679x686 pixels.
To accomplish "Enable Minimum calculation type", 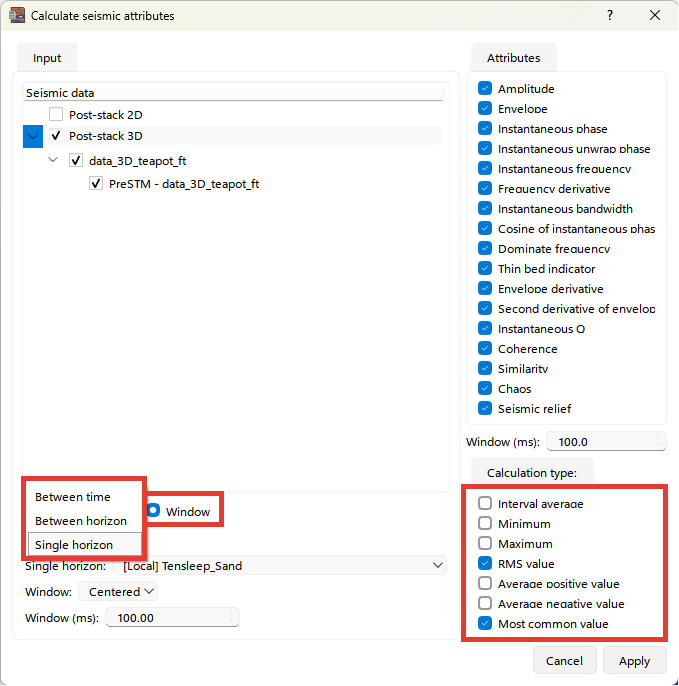I will click(485, 524).
